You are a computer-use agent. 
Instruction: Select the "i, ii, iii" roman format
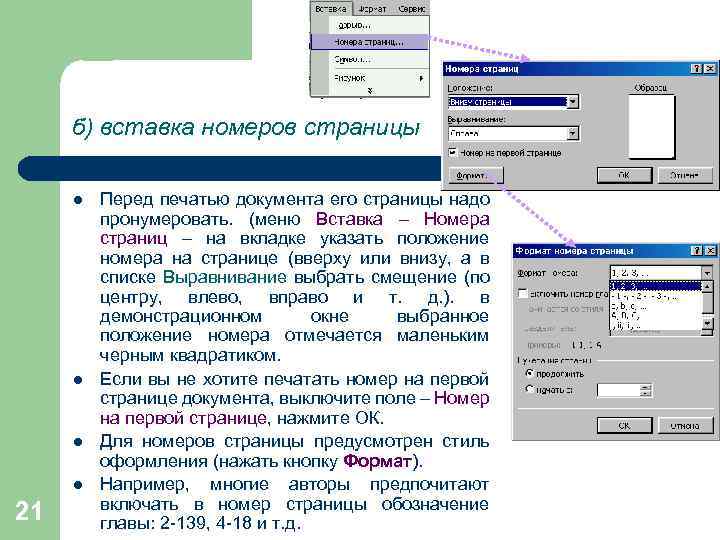pyautogui.click(x=655, y=325)
